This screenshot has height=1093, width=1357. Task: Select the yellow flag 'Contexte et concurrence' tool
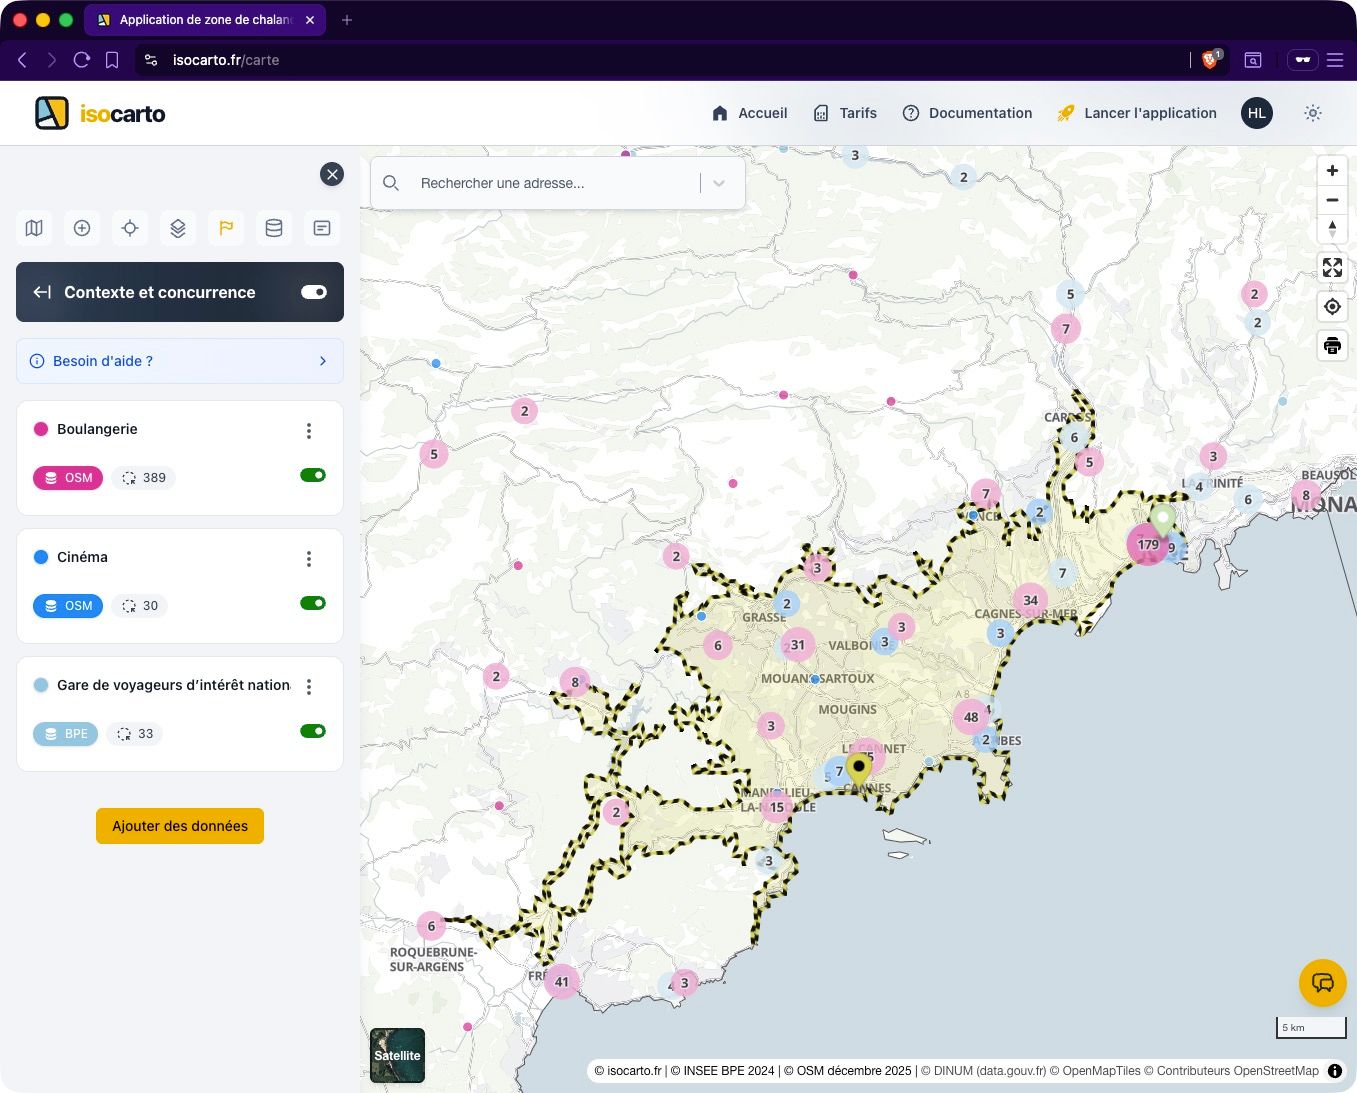click(226, 228)
